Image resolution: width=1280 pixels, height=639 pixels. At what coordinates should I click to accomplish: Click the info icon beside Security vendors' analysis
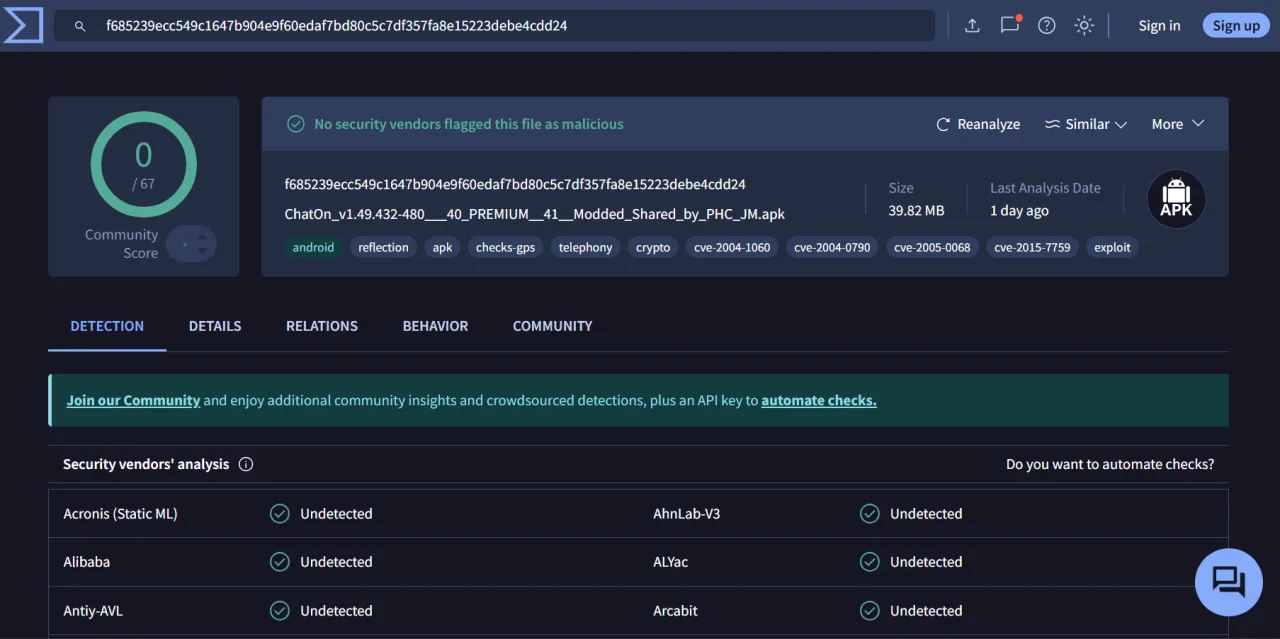point(246,464)
